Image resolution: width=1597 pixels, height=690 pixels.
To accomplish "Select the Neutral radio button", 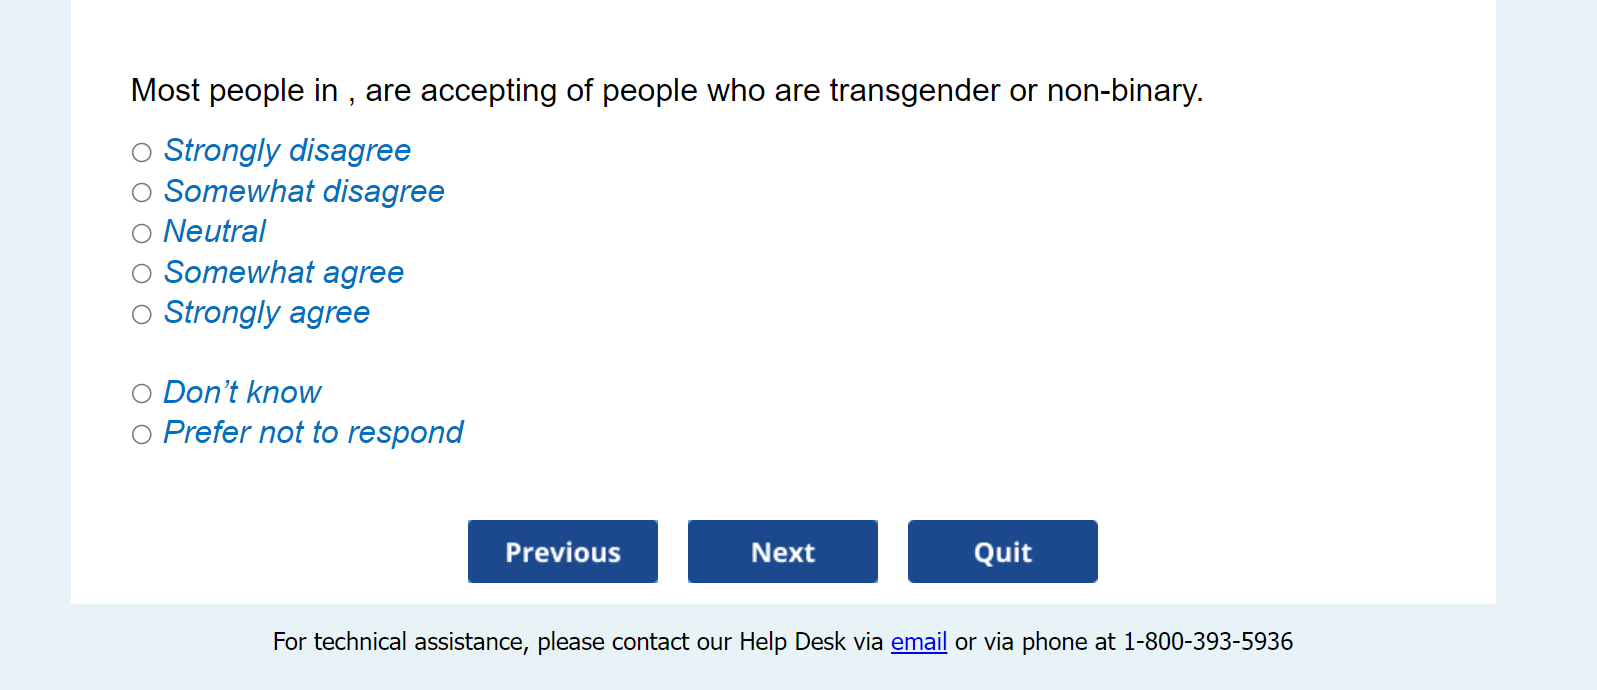I will (142, 233).
